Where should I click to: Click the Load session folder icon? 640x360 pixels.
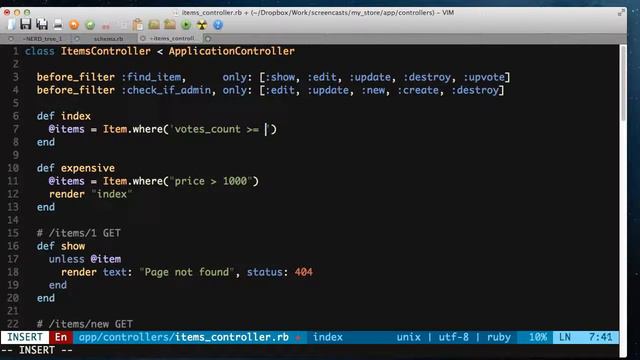coord(154,25)
